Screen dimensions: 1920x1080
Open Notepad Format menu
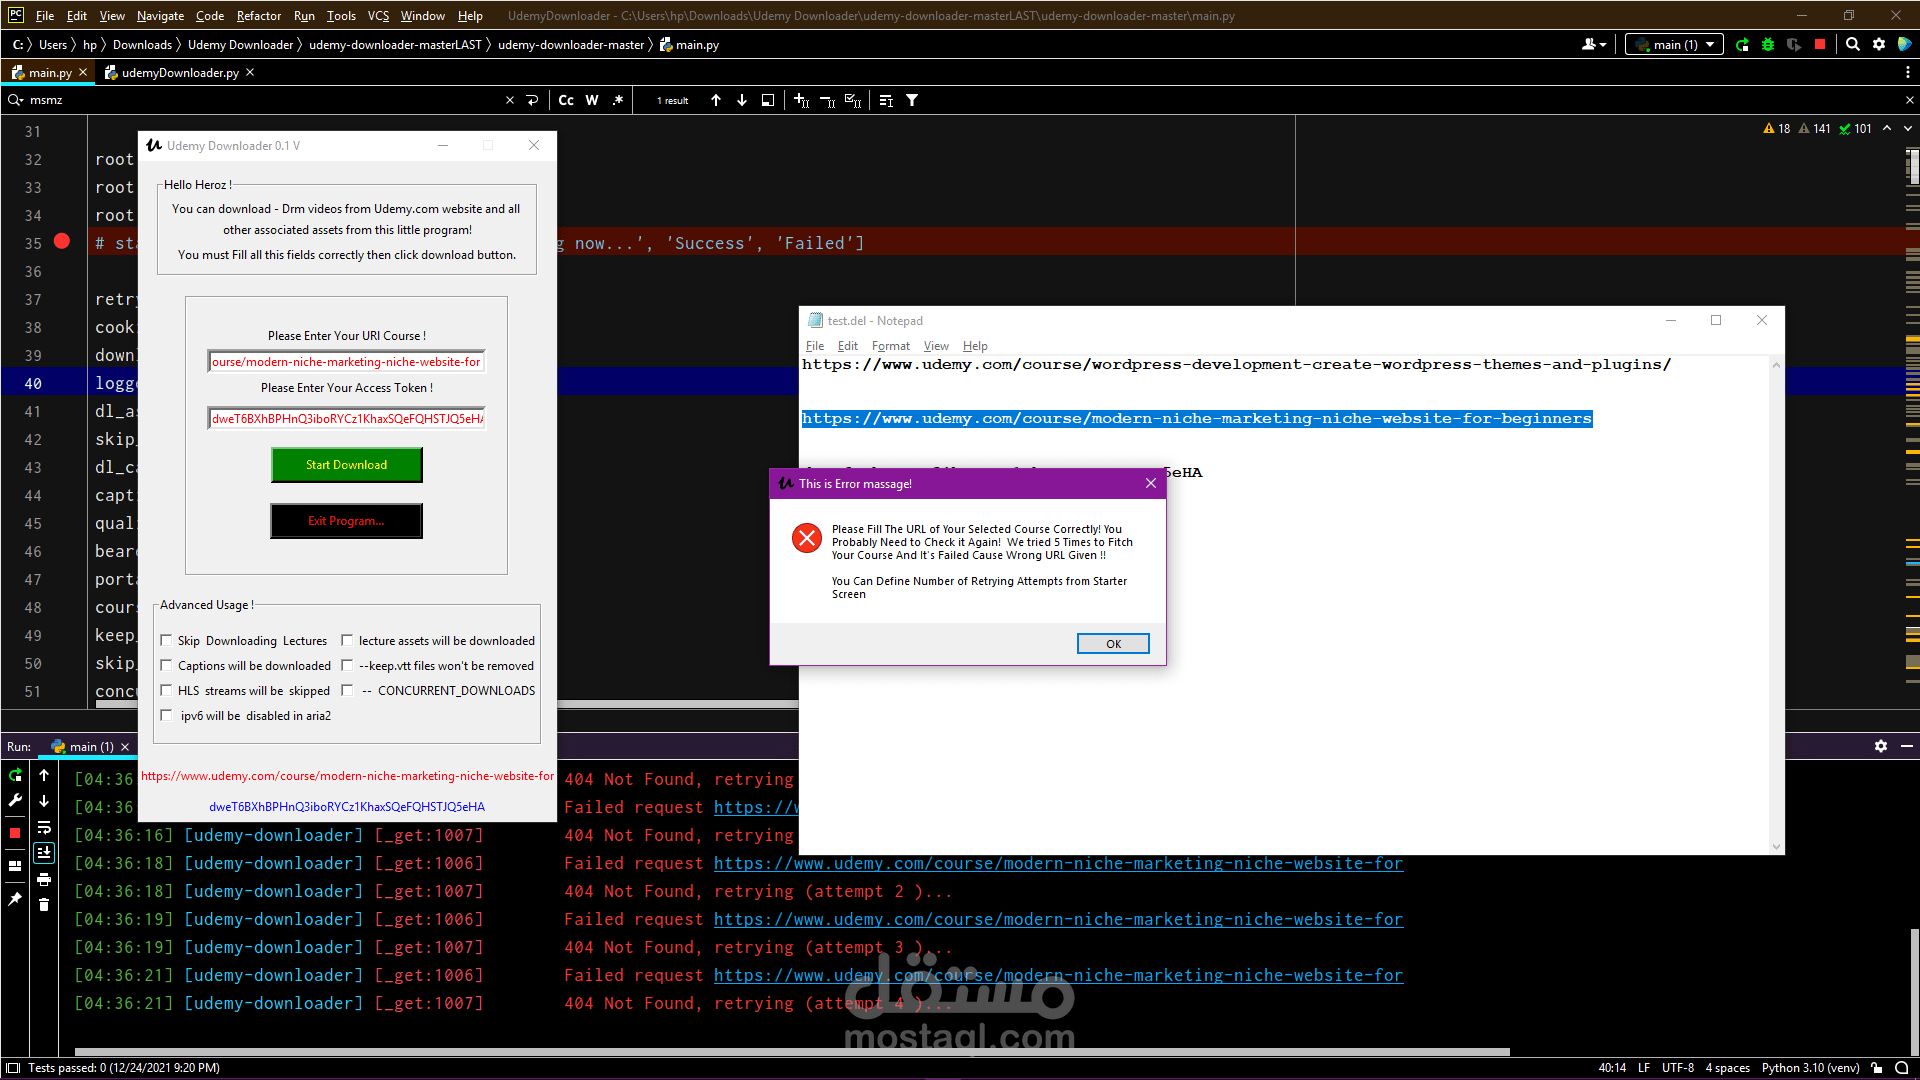point(890,346)
